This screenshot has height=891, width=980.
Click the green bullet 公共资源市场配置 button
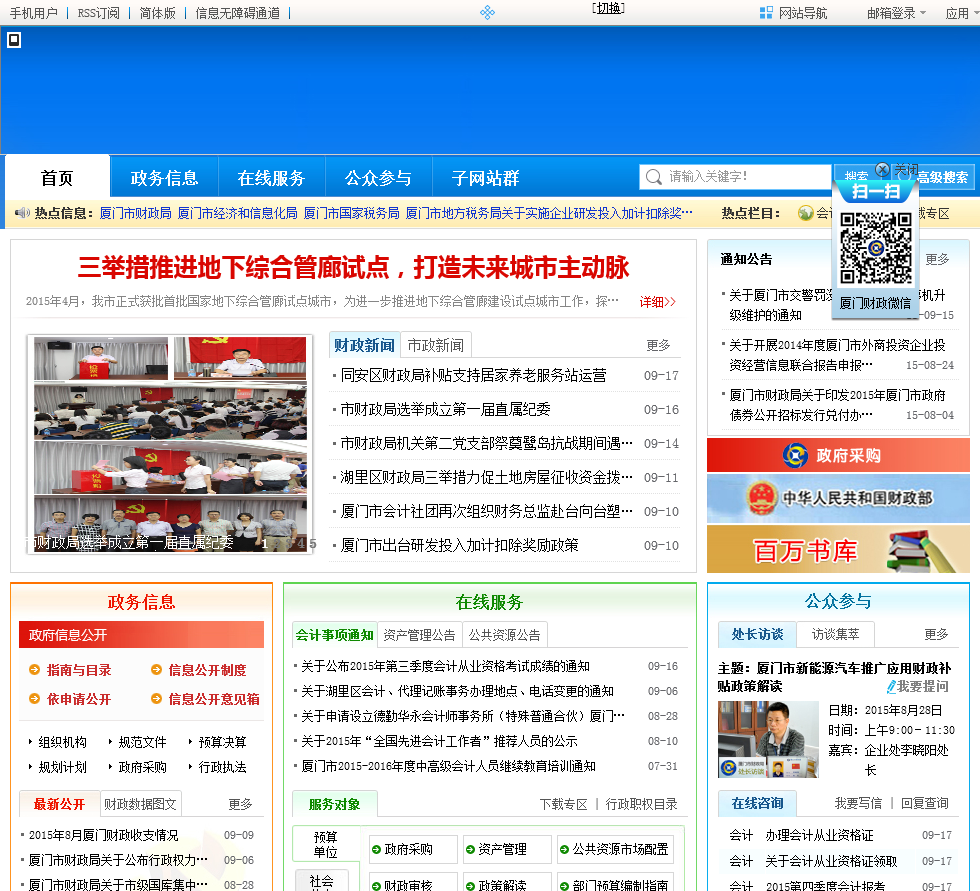[616, 849]
